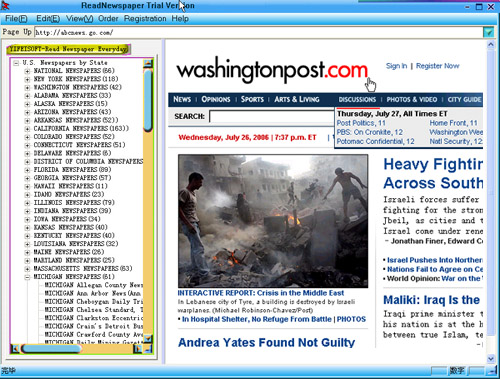Click web page scroll-down arrow
The image size is (500, 379).
pyautogui.click(x=491, y=359)
